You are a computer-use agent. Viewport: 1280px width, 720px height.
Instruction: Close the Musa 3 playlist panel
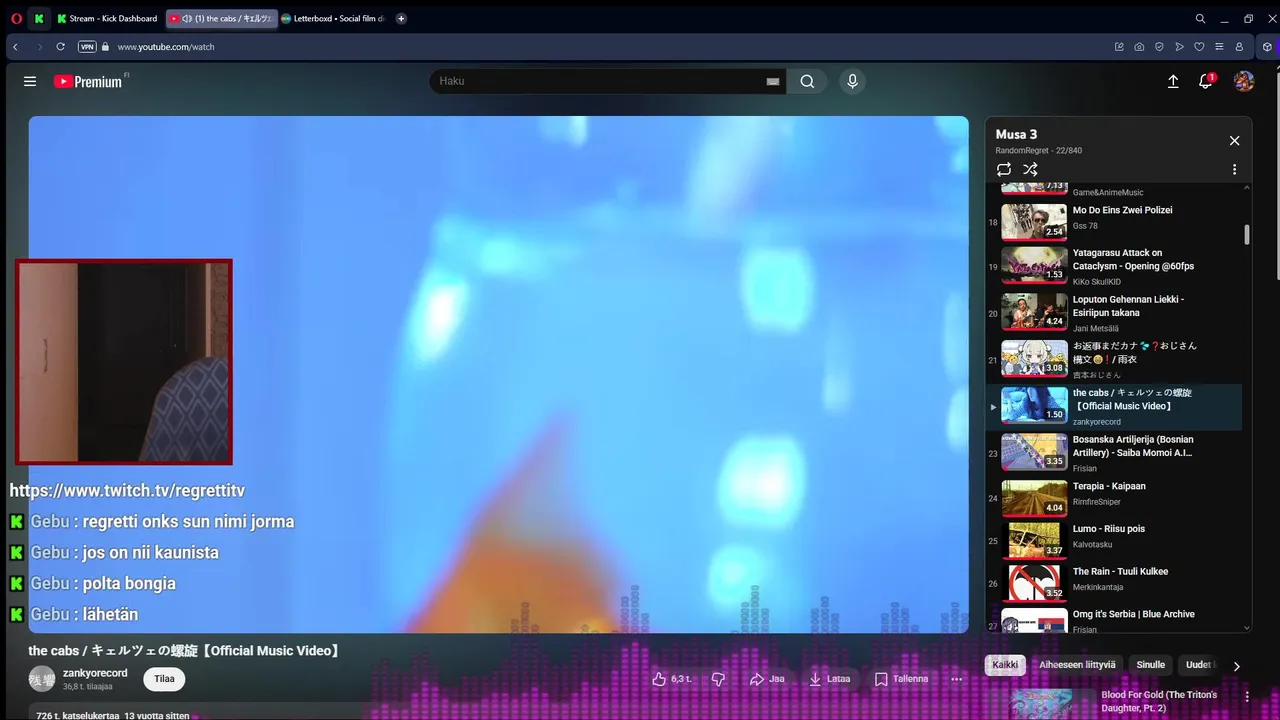1234,141
